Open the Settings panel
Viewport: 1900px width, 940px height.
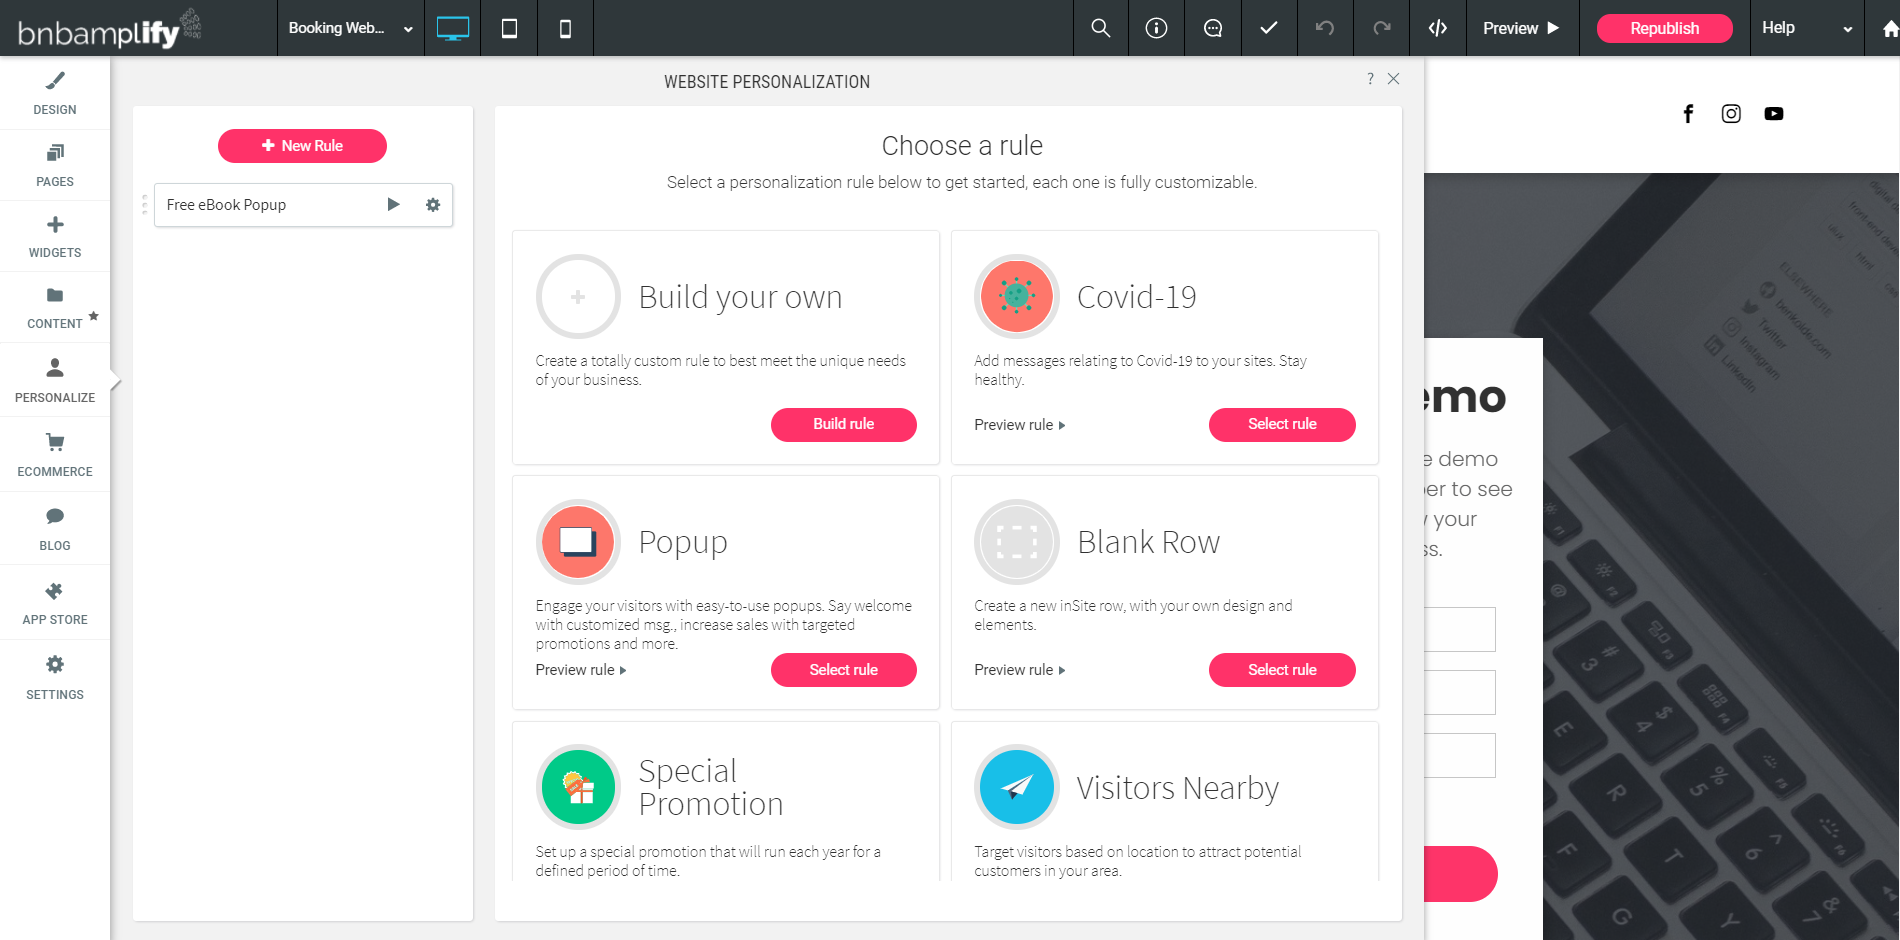click(55, 677)
